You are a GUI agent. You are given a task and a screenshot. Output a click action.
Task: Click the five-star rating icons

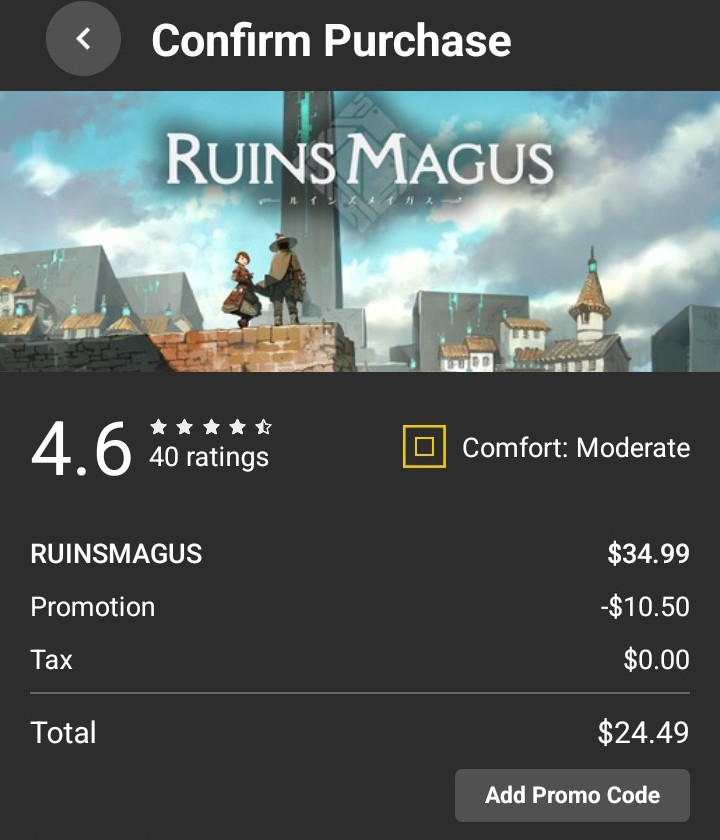pyautogui.click(x=211, y=427)
